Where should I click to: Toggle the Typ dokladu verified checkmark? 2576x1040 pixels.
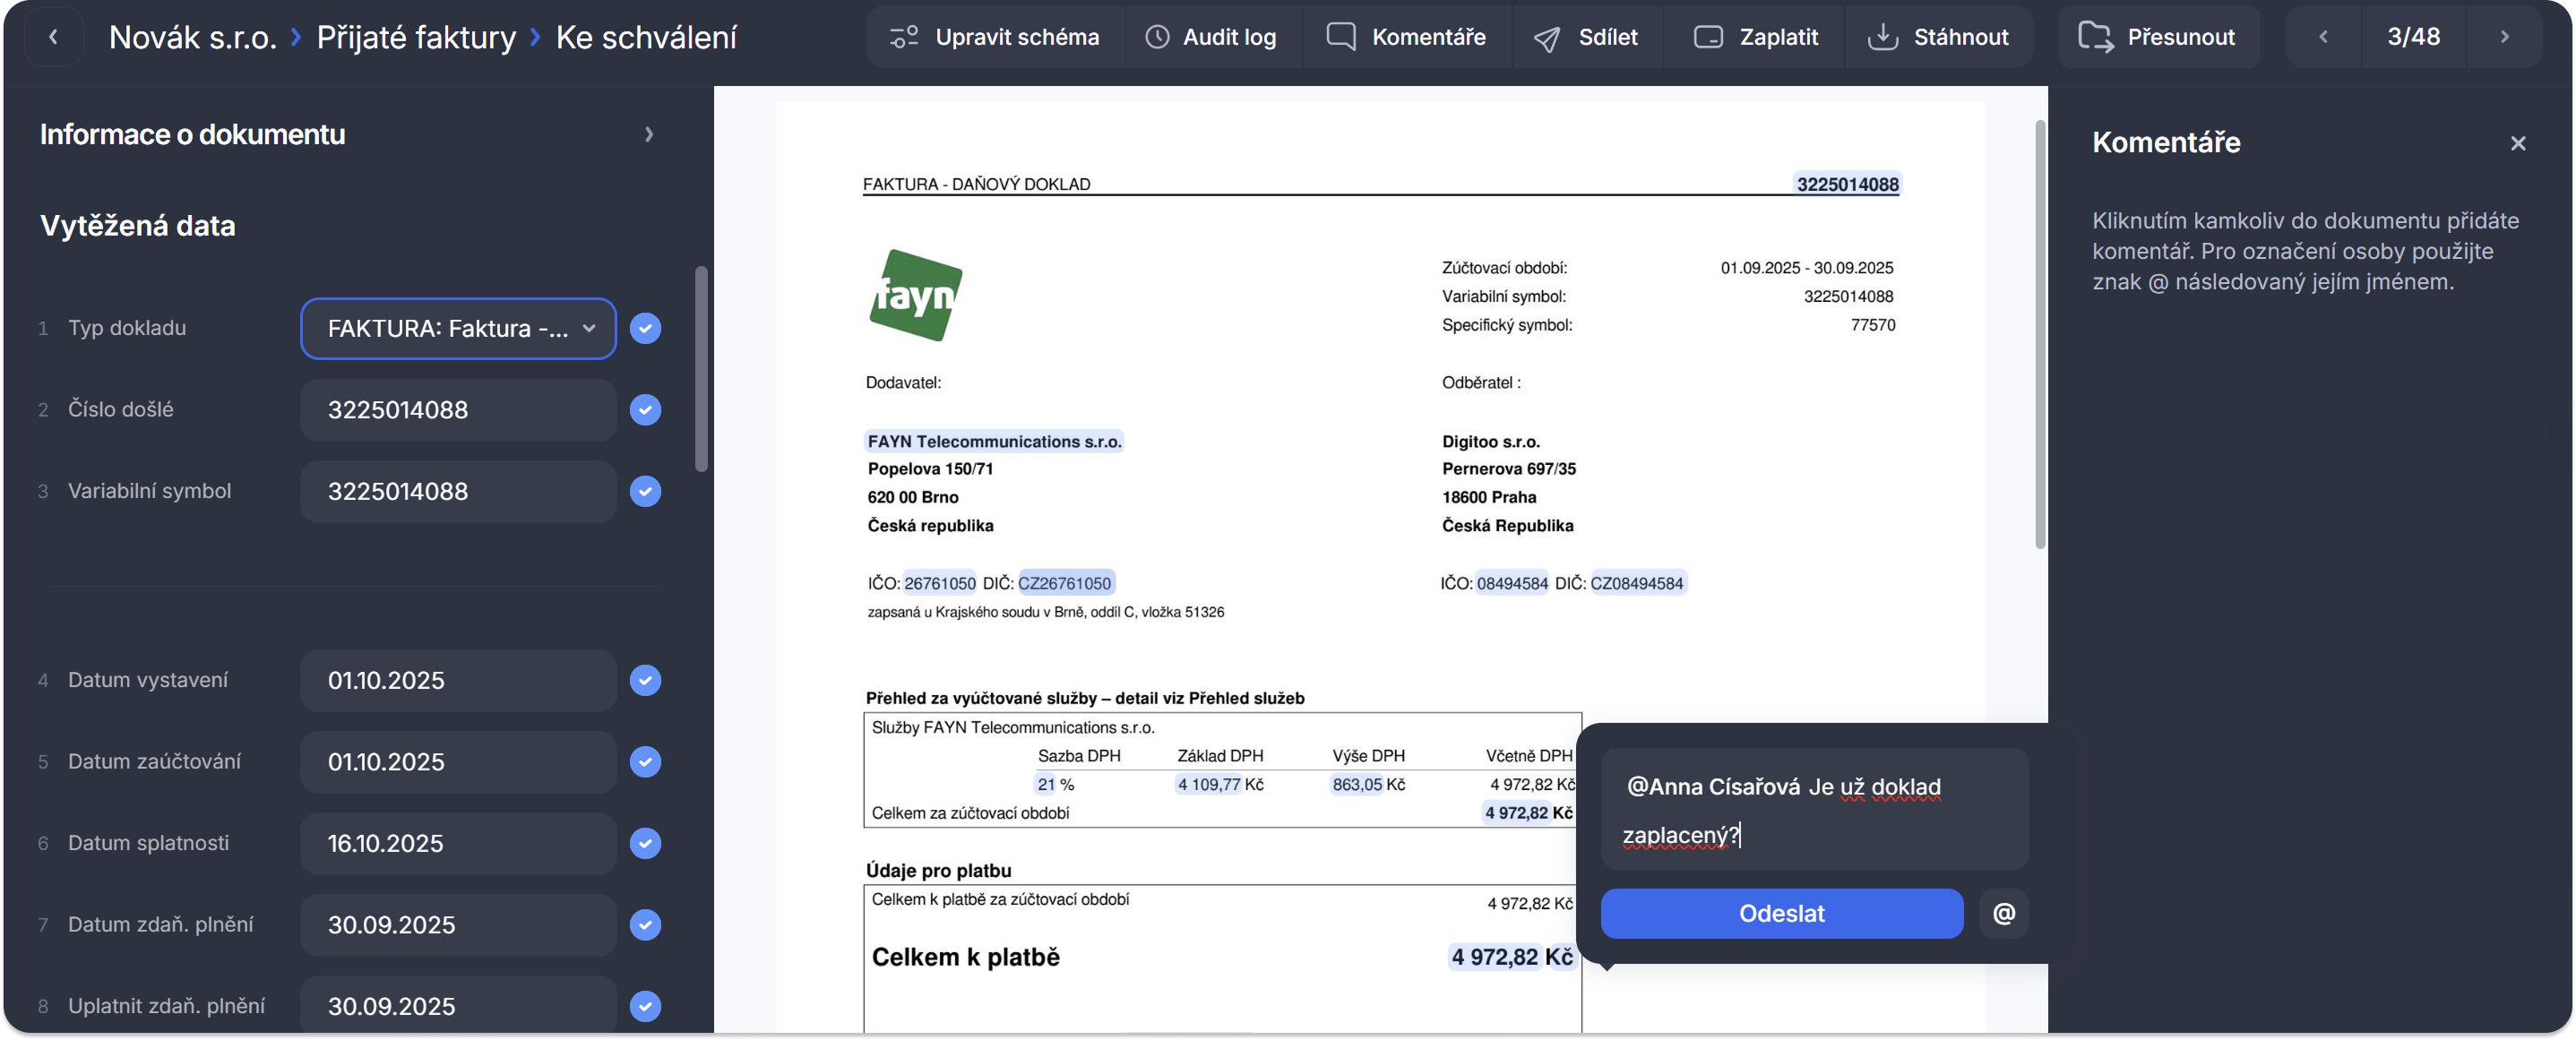(645, 328)
